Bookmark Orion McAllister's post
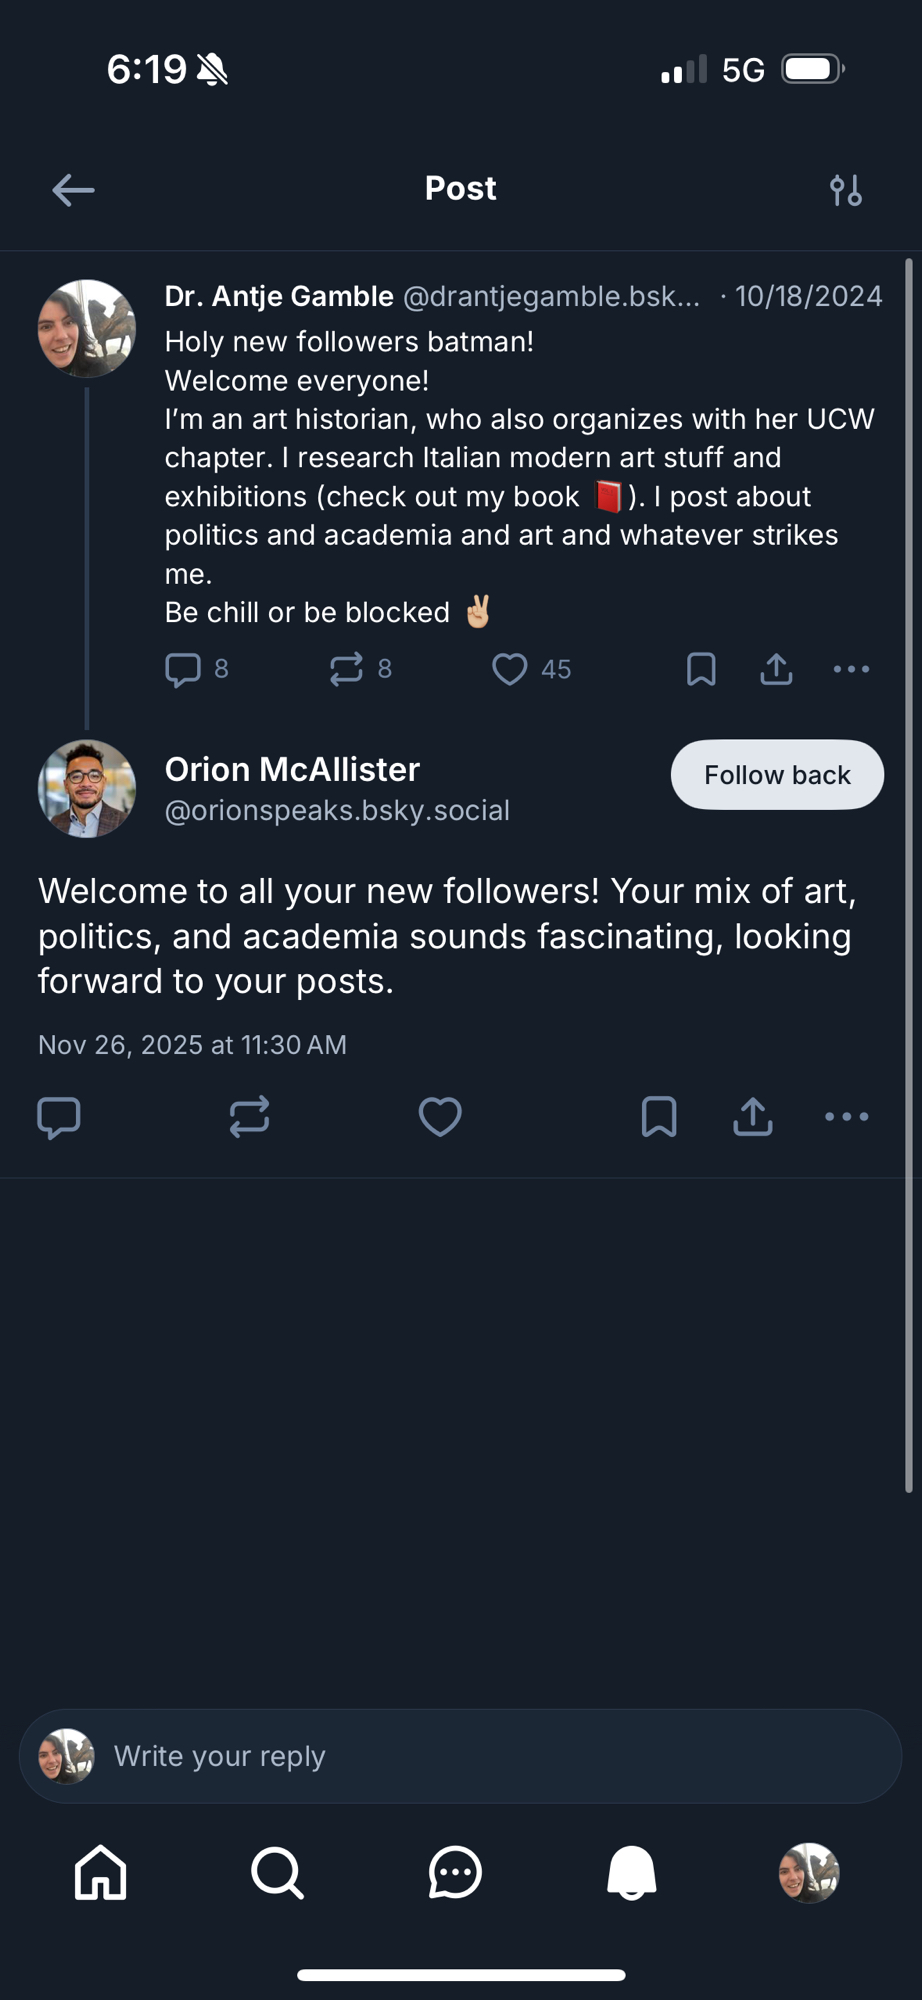 click(x=659, y=1117)
